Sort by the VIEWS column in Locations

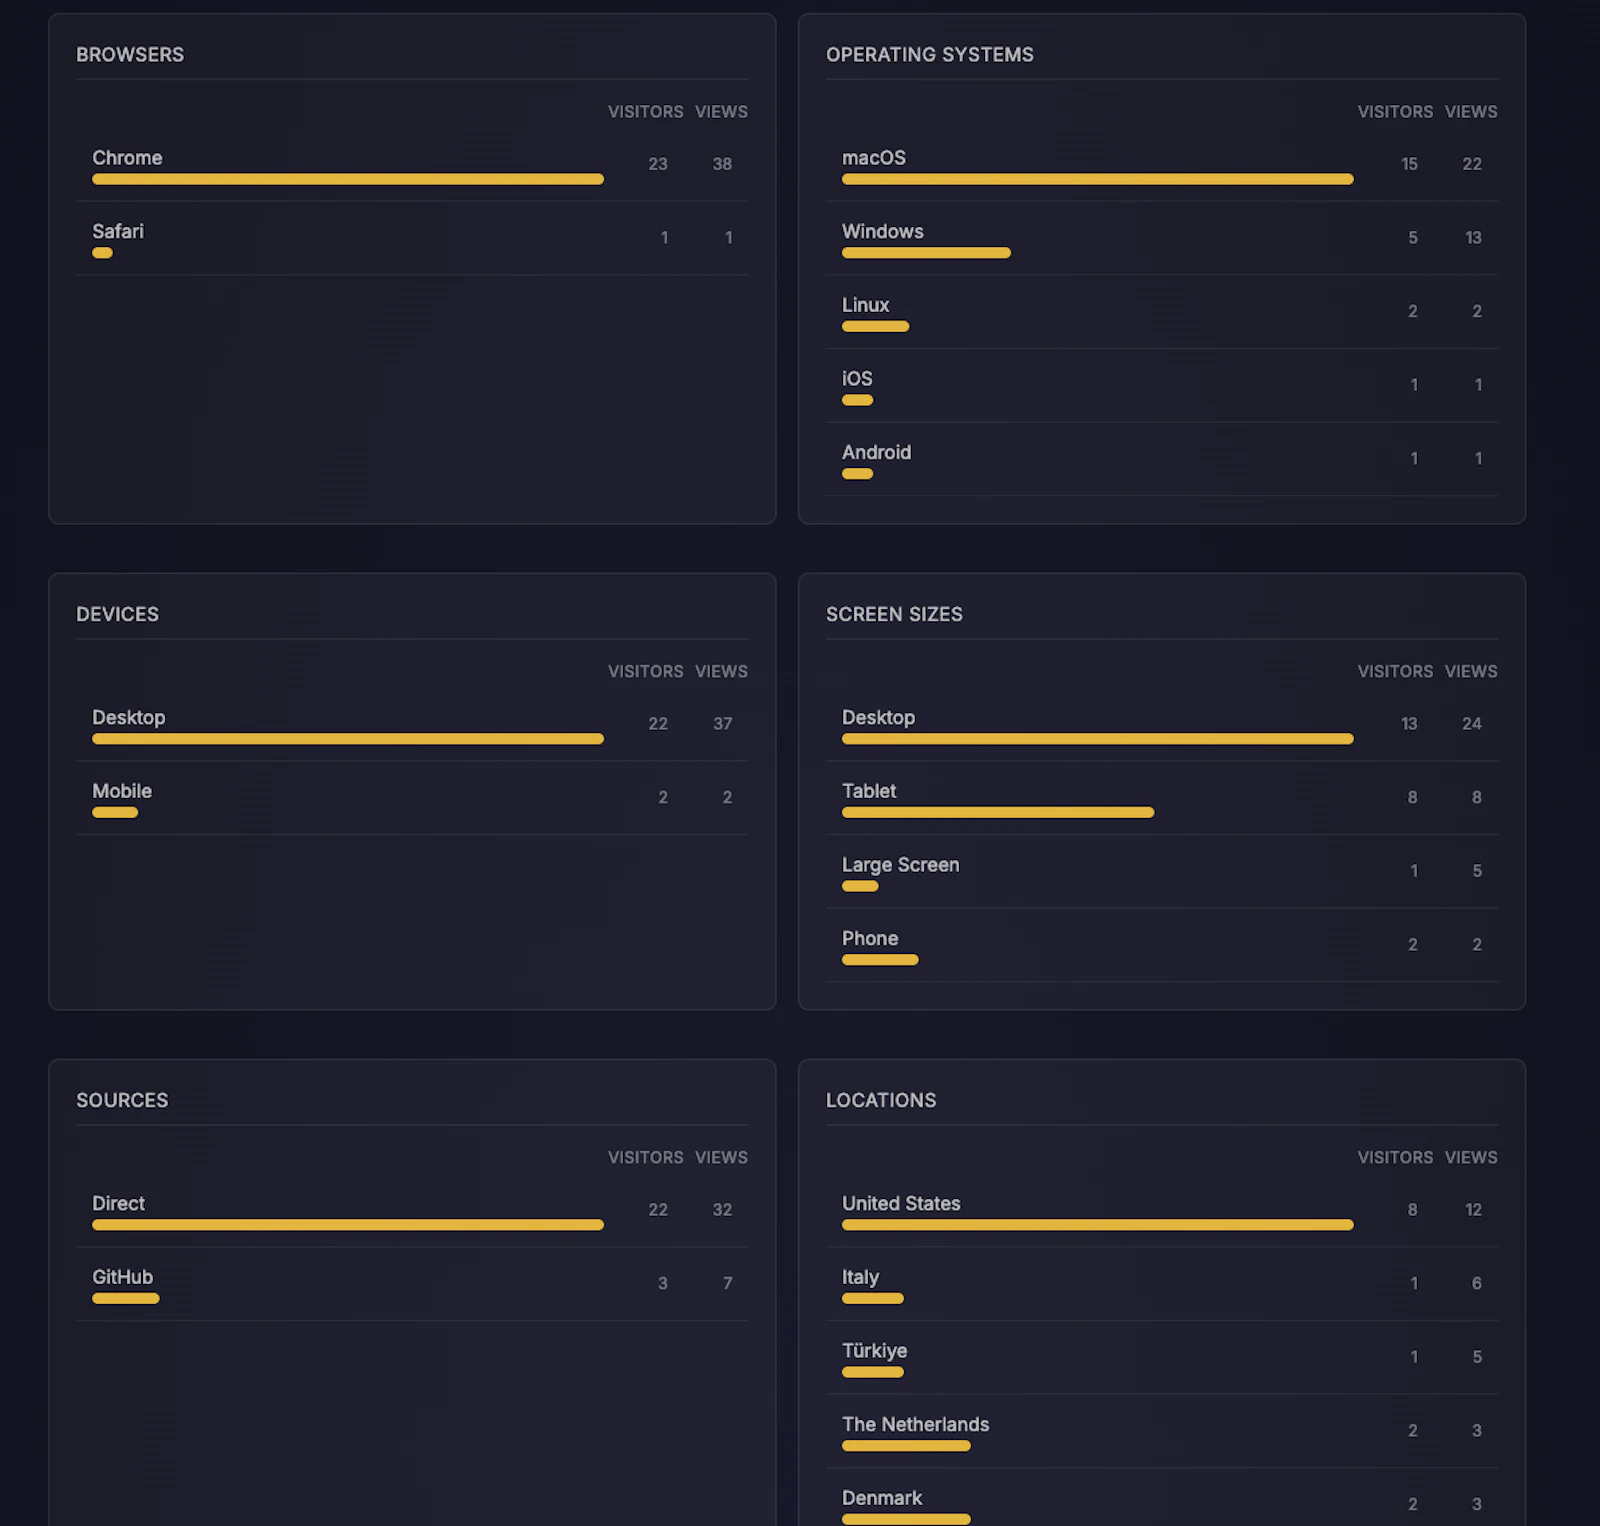(1471, 1157)
